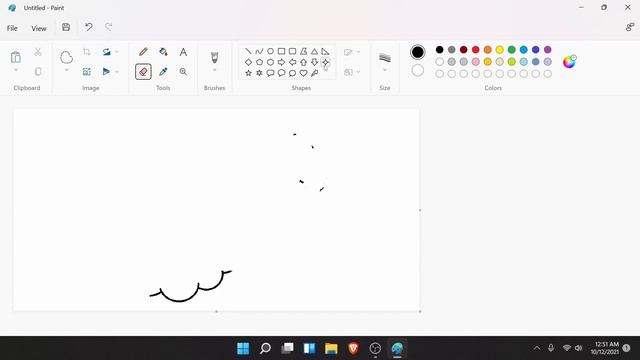
Task: Pick the dark red color swatch
Action: click(x=463, y=50)
